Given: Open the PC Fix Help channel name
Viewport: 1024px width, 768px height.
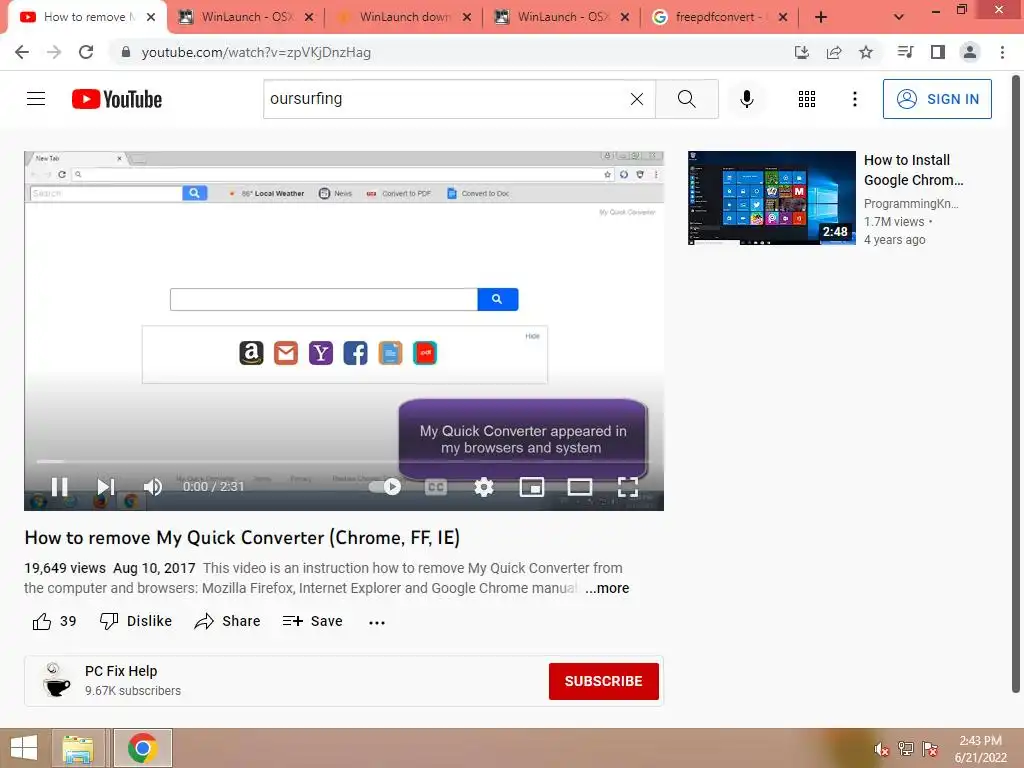Looking at the screenshot, I should (x=121, y=671).
